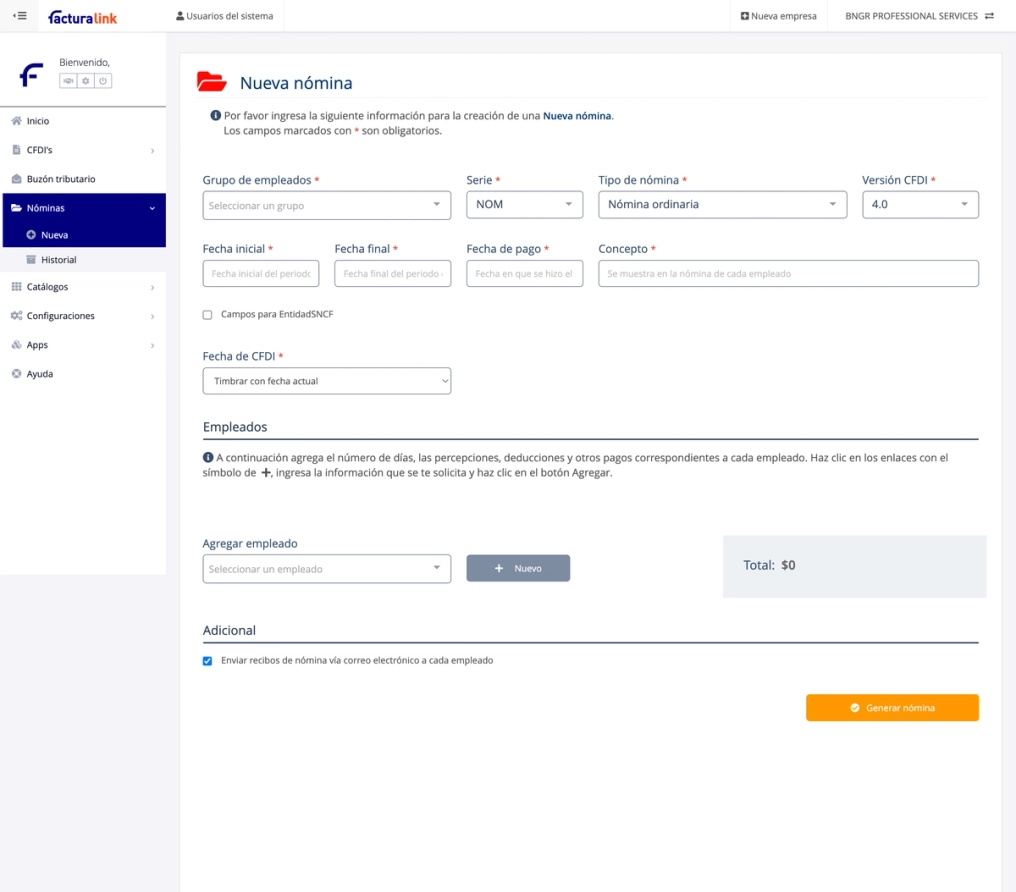Click the power logout icon under Bienvenido
Screen dimensions: 1016x892
click(103, 81)
